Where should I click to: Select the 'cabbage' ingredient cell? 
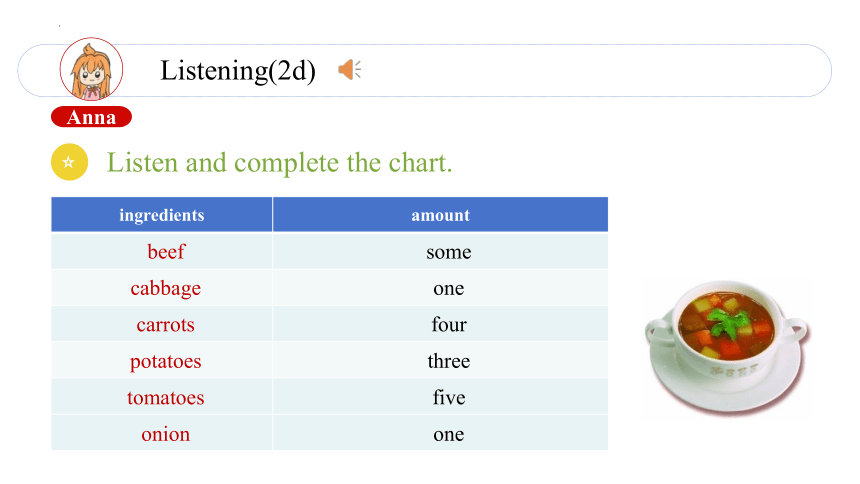[162, 288]
